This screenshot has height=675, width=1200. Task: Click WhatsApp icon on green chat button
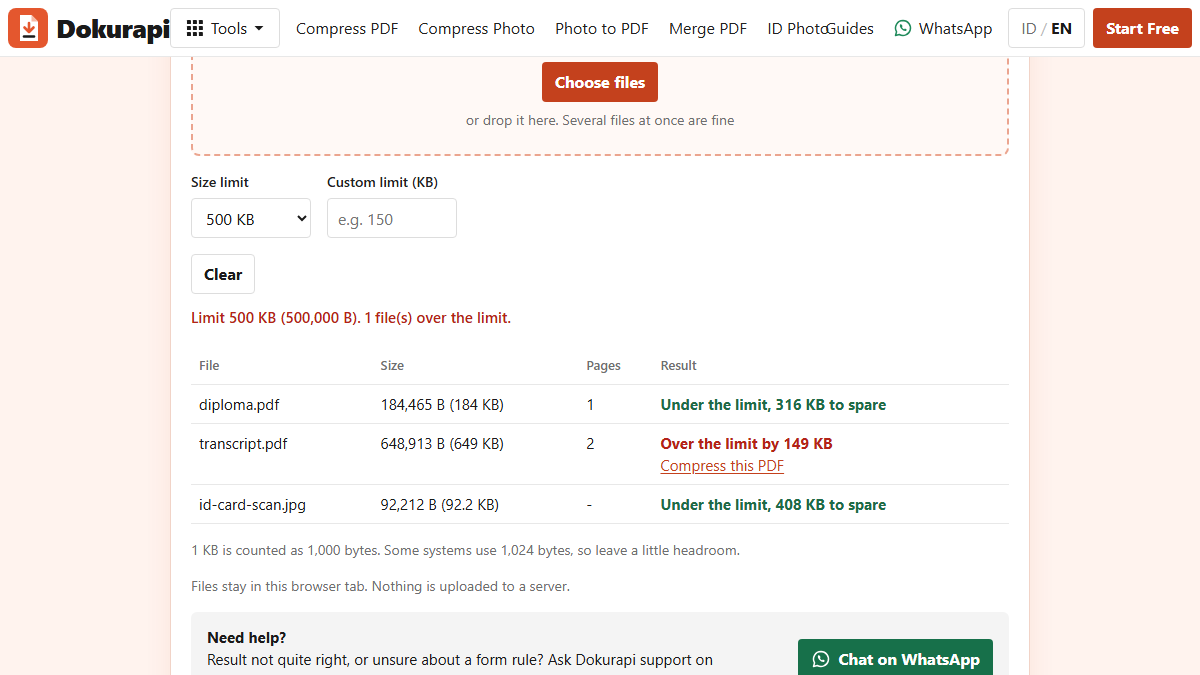pos(821,659)
